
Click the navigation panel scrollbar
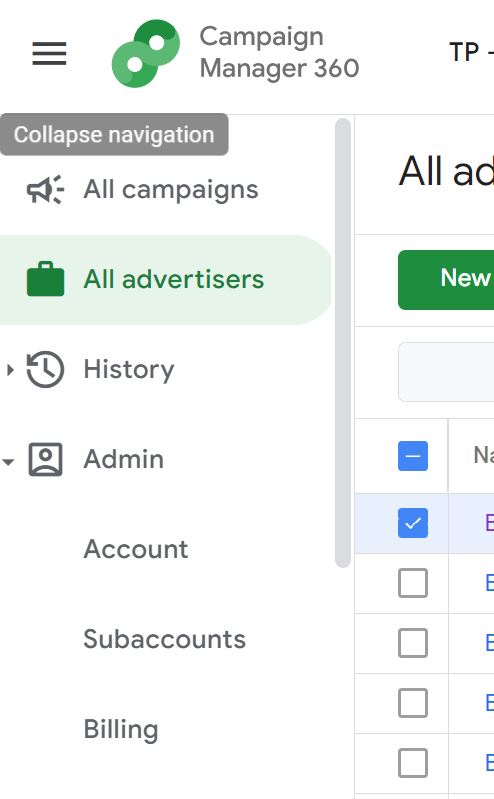tap(343, 343)
